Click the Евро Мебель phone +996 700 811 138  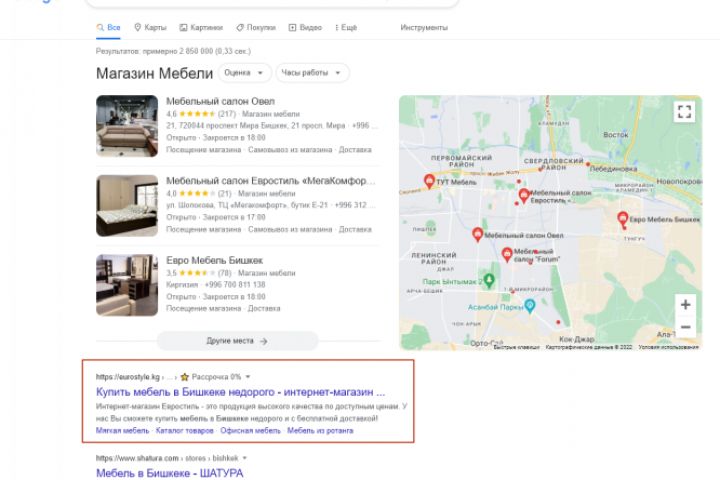[235, 285]
